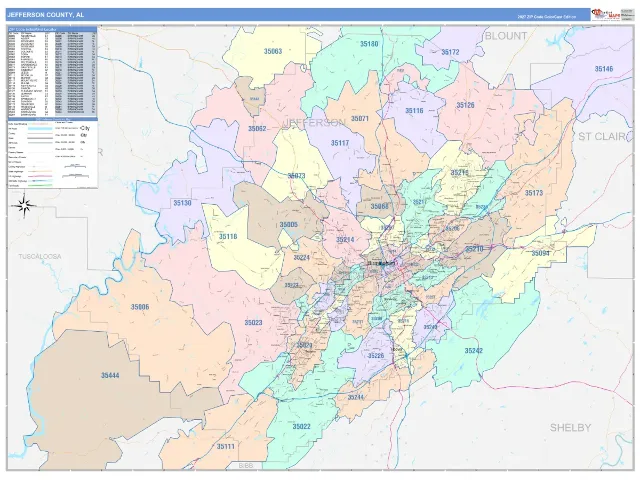Click the 35023 ZIP code label
The image size is (640, 480).
(253, 323)
